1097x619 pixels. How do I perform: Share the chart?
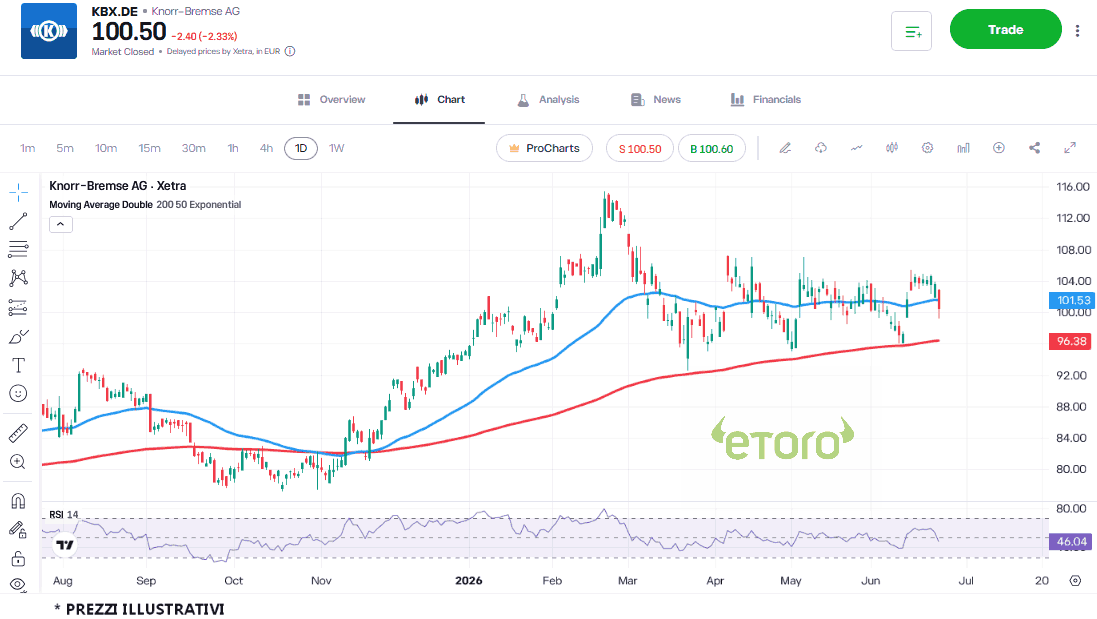tap(1035, 148)
